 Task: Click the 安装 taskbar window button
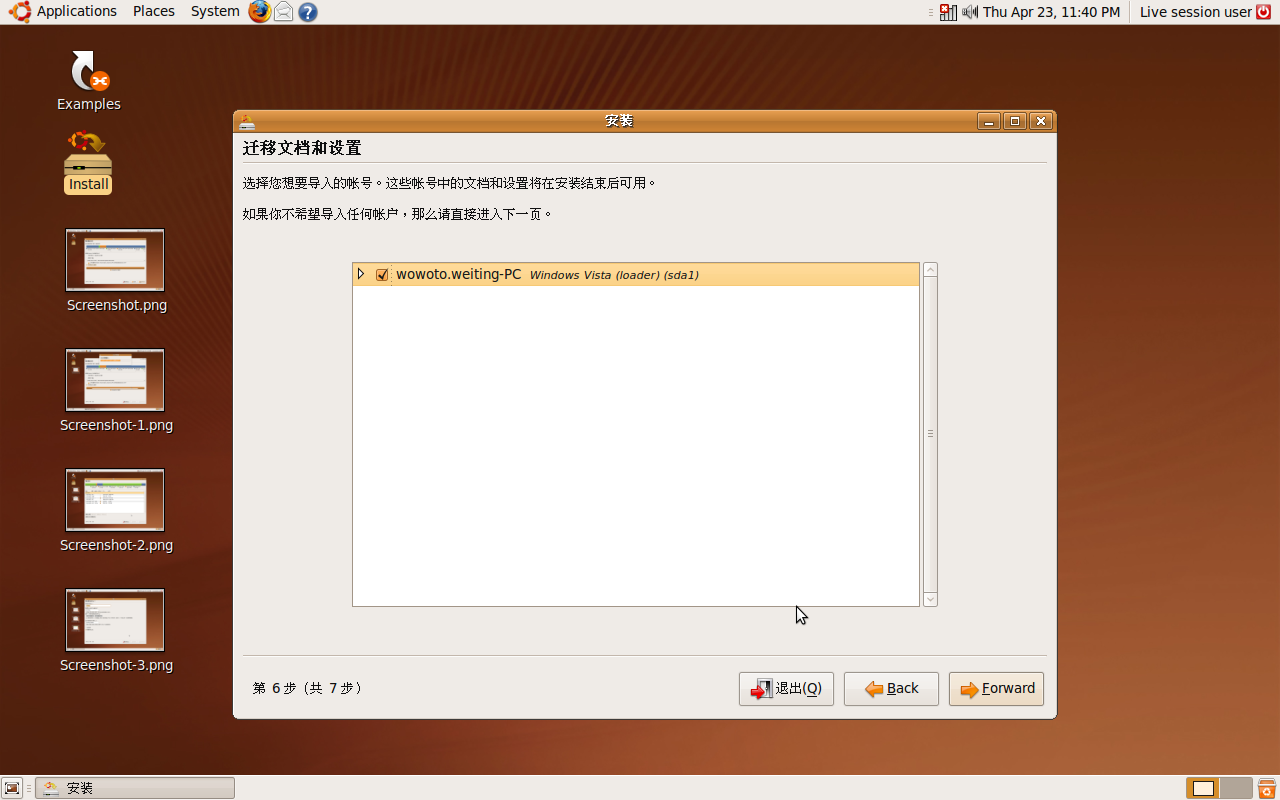pos(135,788)
